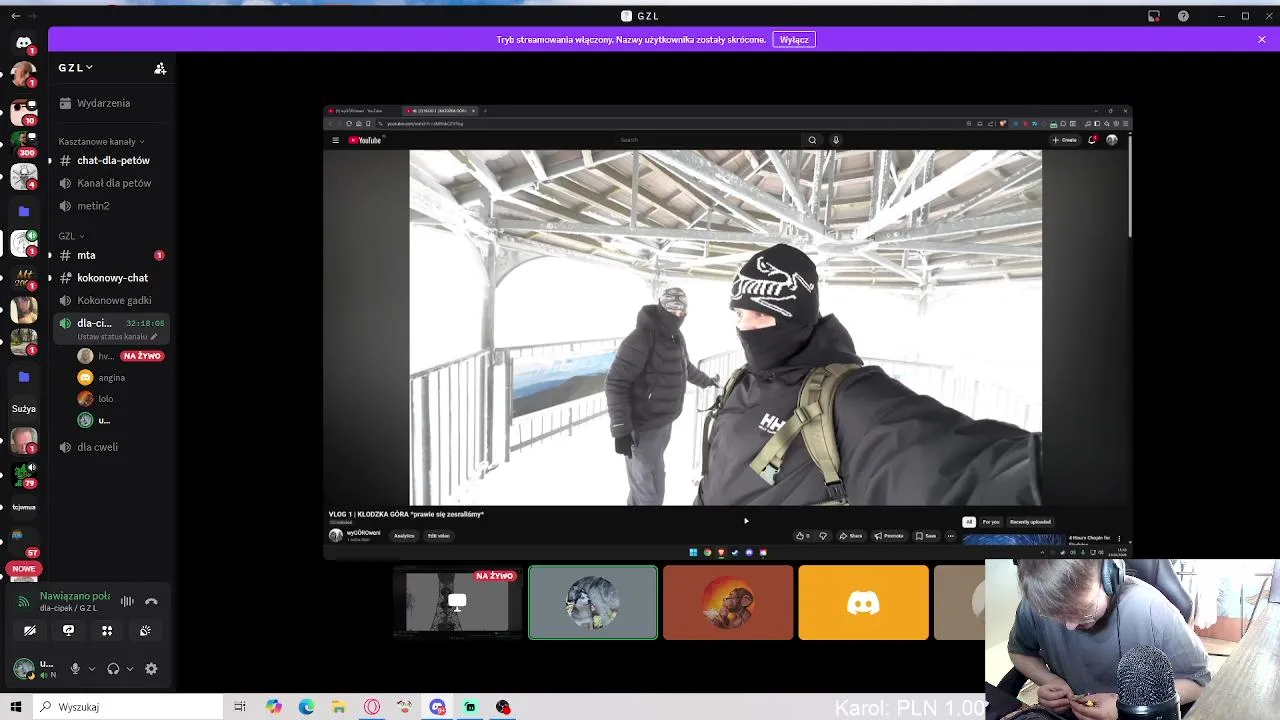Expand first blue server folder
The width and height of the screenshot is (1280, 720).
[24, 211]
